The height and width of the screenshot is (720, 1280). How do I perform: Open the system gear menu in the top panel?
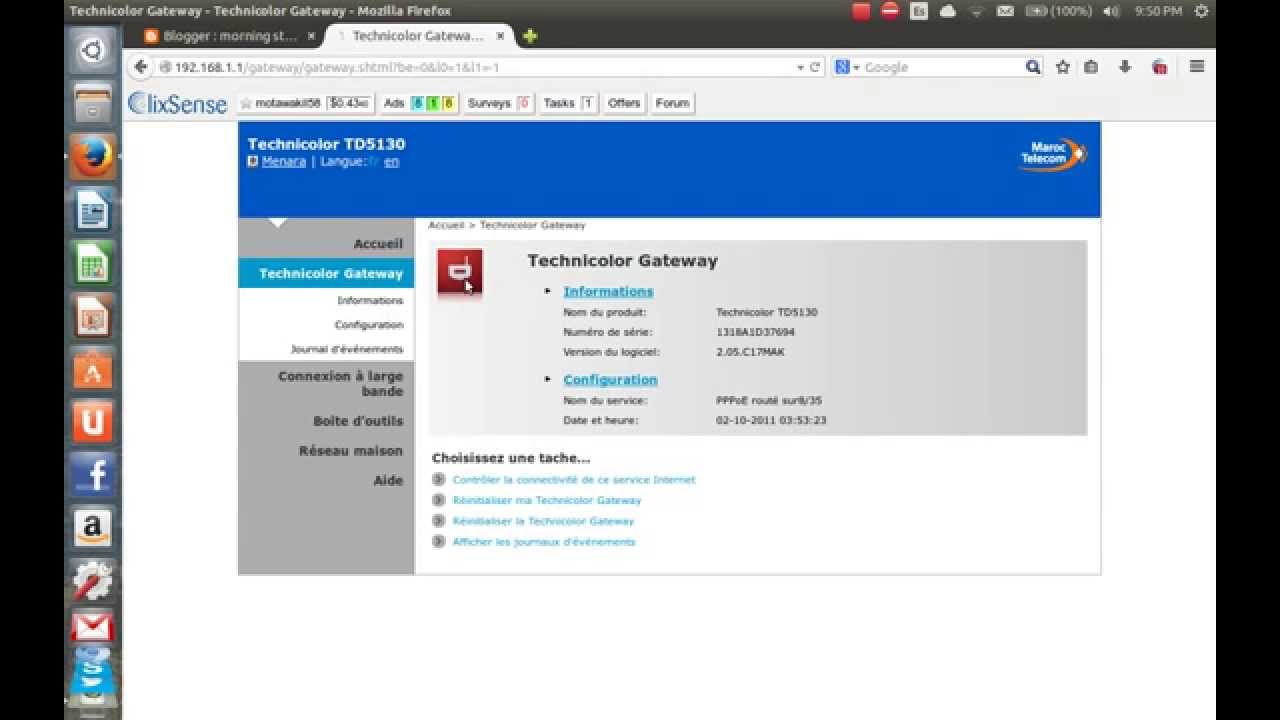[x=1201, y=11]
